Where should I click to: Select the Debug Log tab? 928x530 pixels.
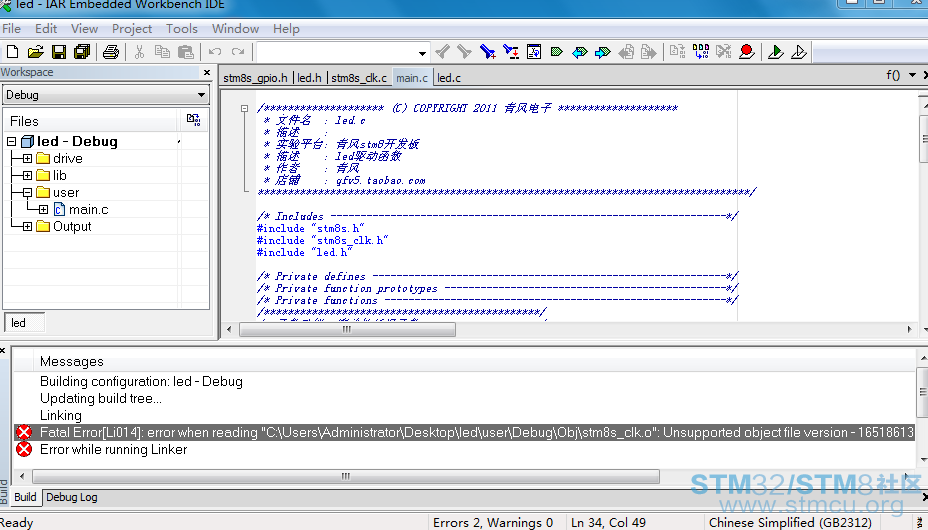(x=72, y=497)
